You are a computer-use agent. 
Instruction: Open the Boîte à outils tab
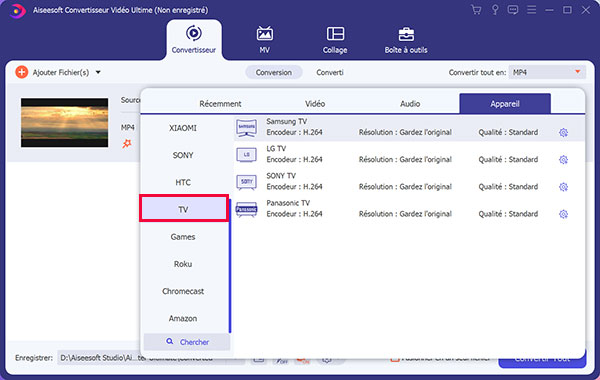(406, 40)
